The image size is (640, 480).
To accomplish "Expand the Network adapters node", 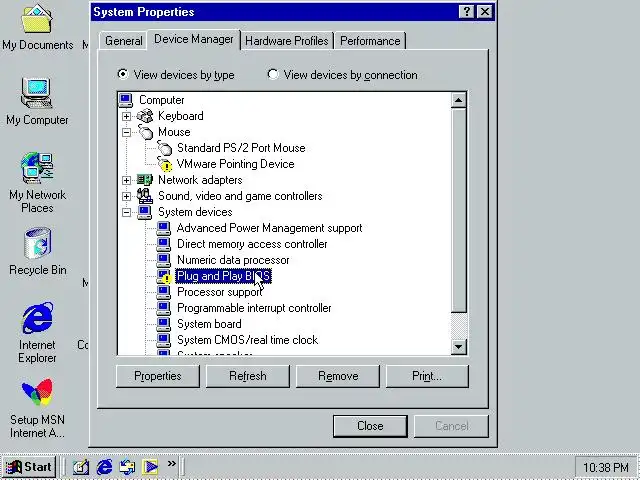I will (x=127, y=180).
